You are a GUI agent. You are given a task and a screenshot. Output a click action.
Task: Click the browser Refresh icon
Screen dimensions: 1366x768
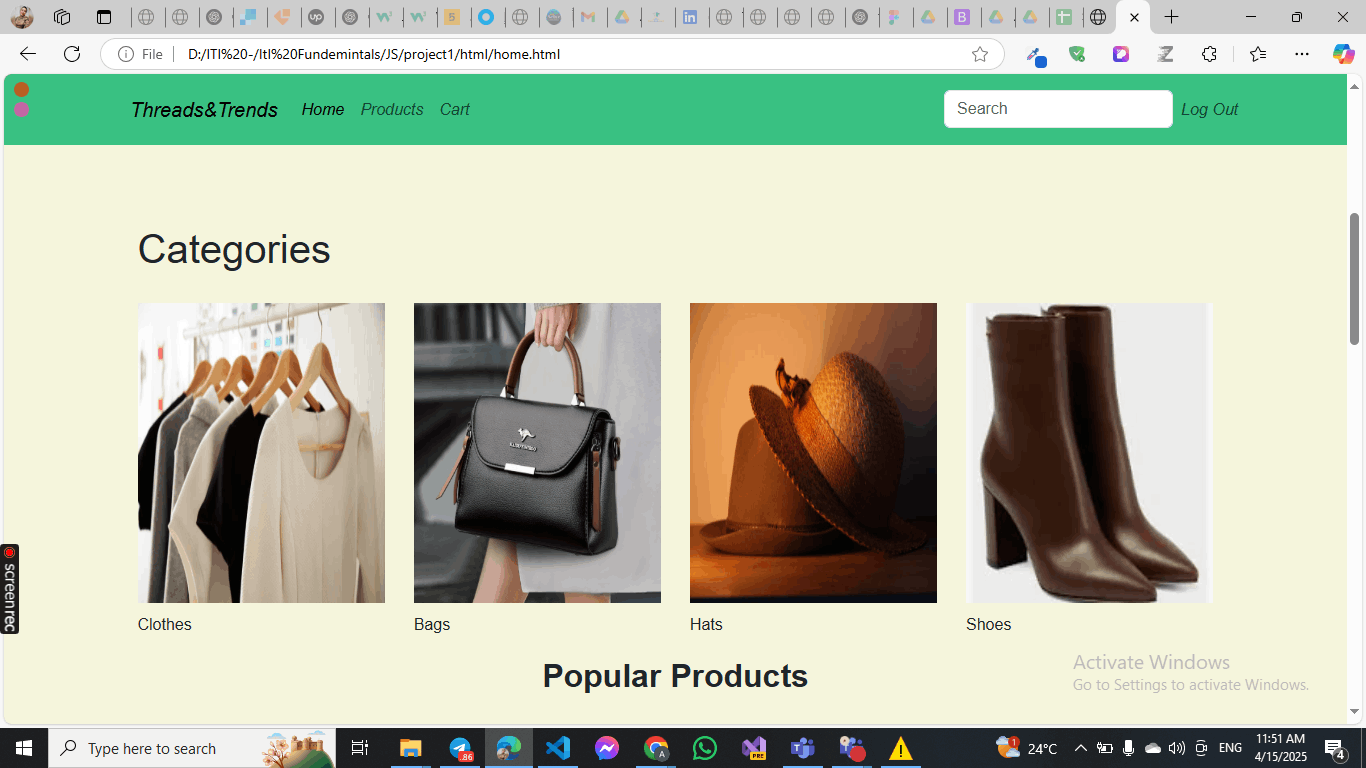pos(72,54)
